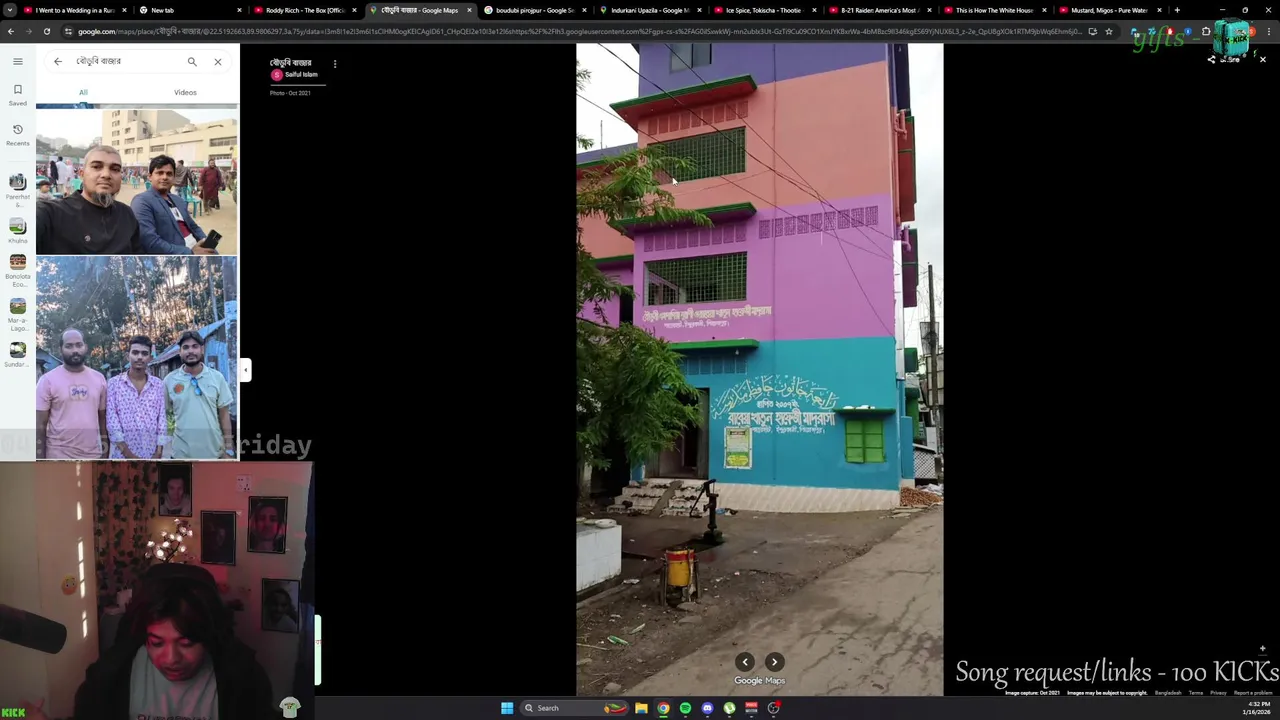Reload the current page
The width and height of the screenshot is (1280, 720).
pyautogui.click(x=48, y=31)
